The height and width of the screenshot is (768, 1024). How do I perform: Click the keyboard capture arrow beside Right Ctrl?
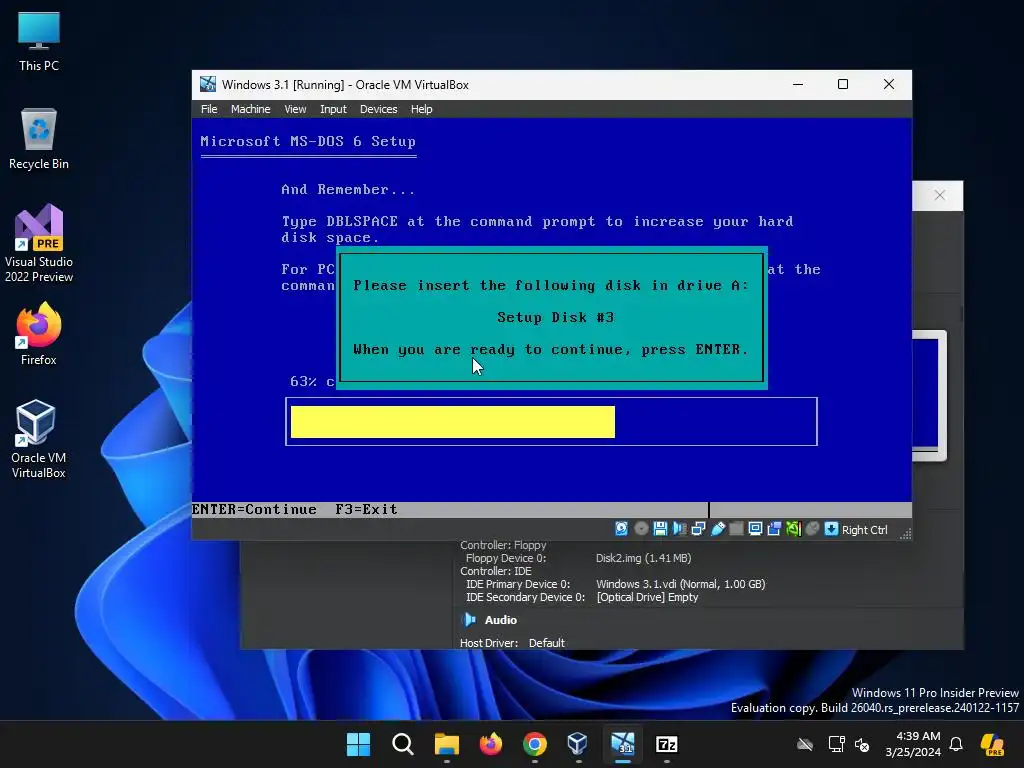pos(831,529)
